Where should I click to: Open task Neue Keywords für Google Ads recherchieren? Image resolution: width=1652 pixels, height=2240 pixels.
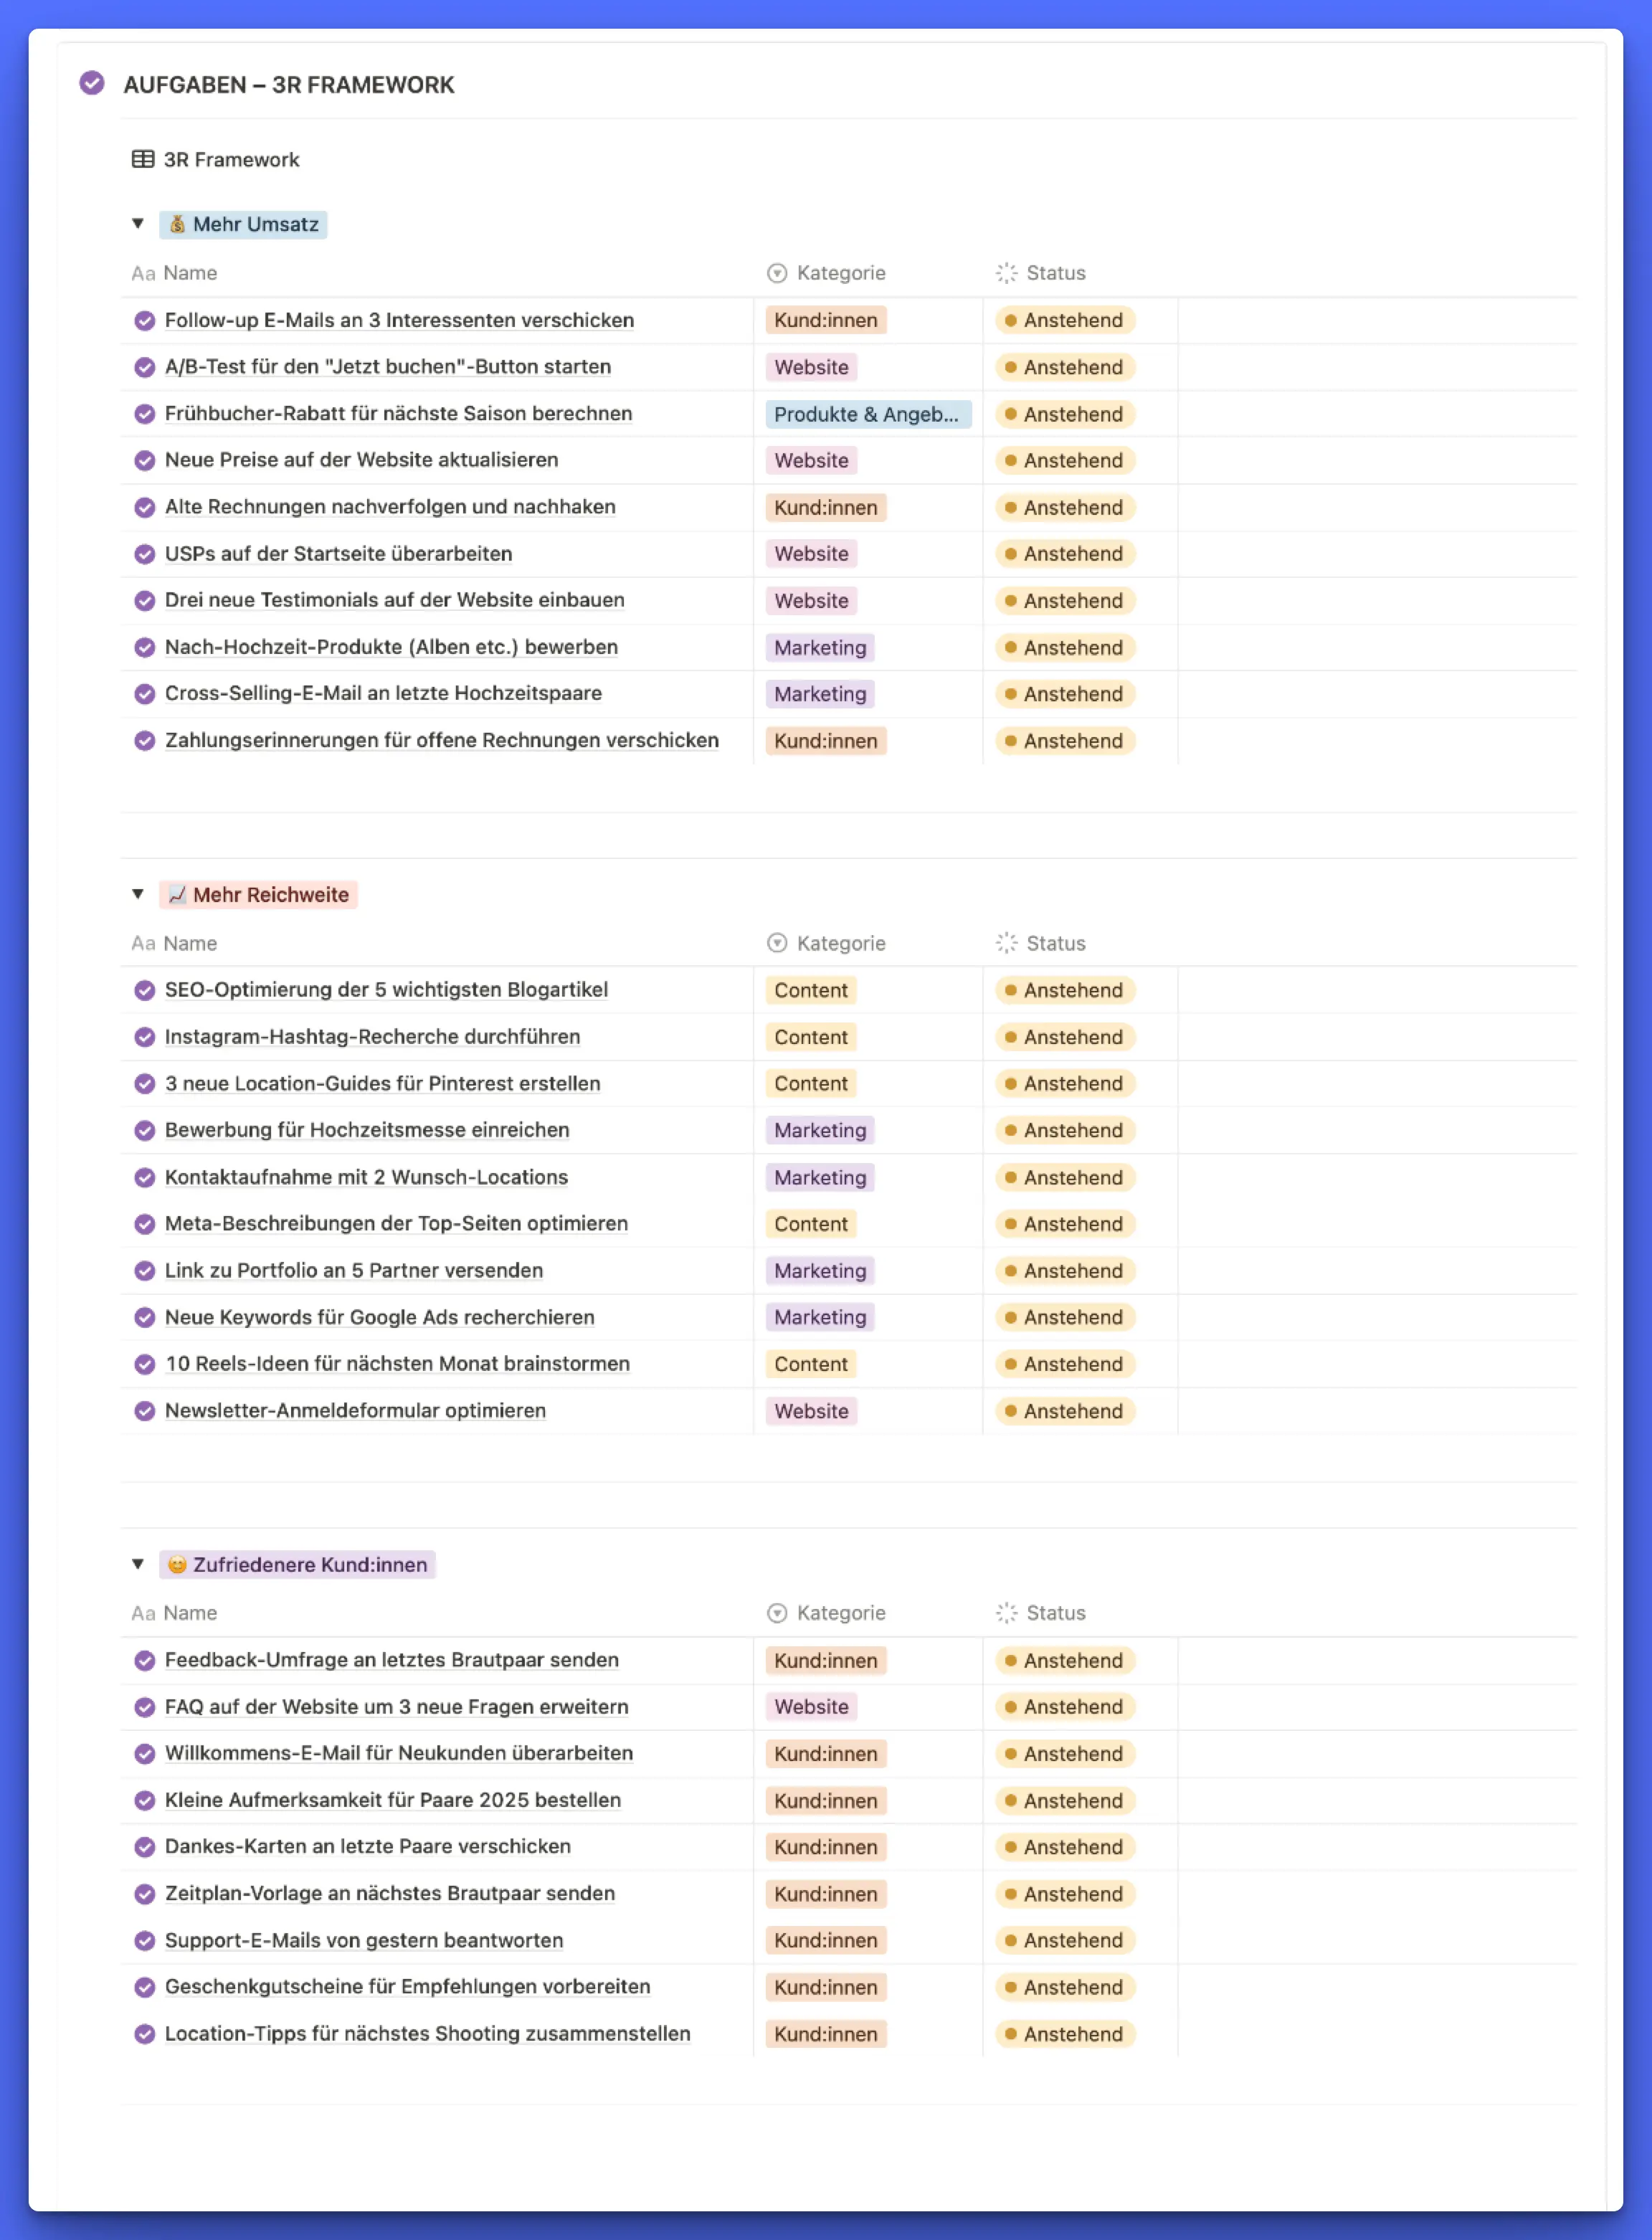click(379, 1317)
